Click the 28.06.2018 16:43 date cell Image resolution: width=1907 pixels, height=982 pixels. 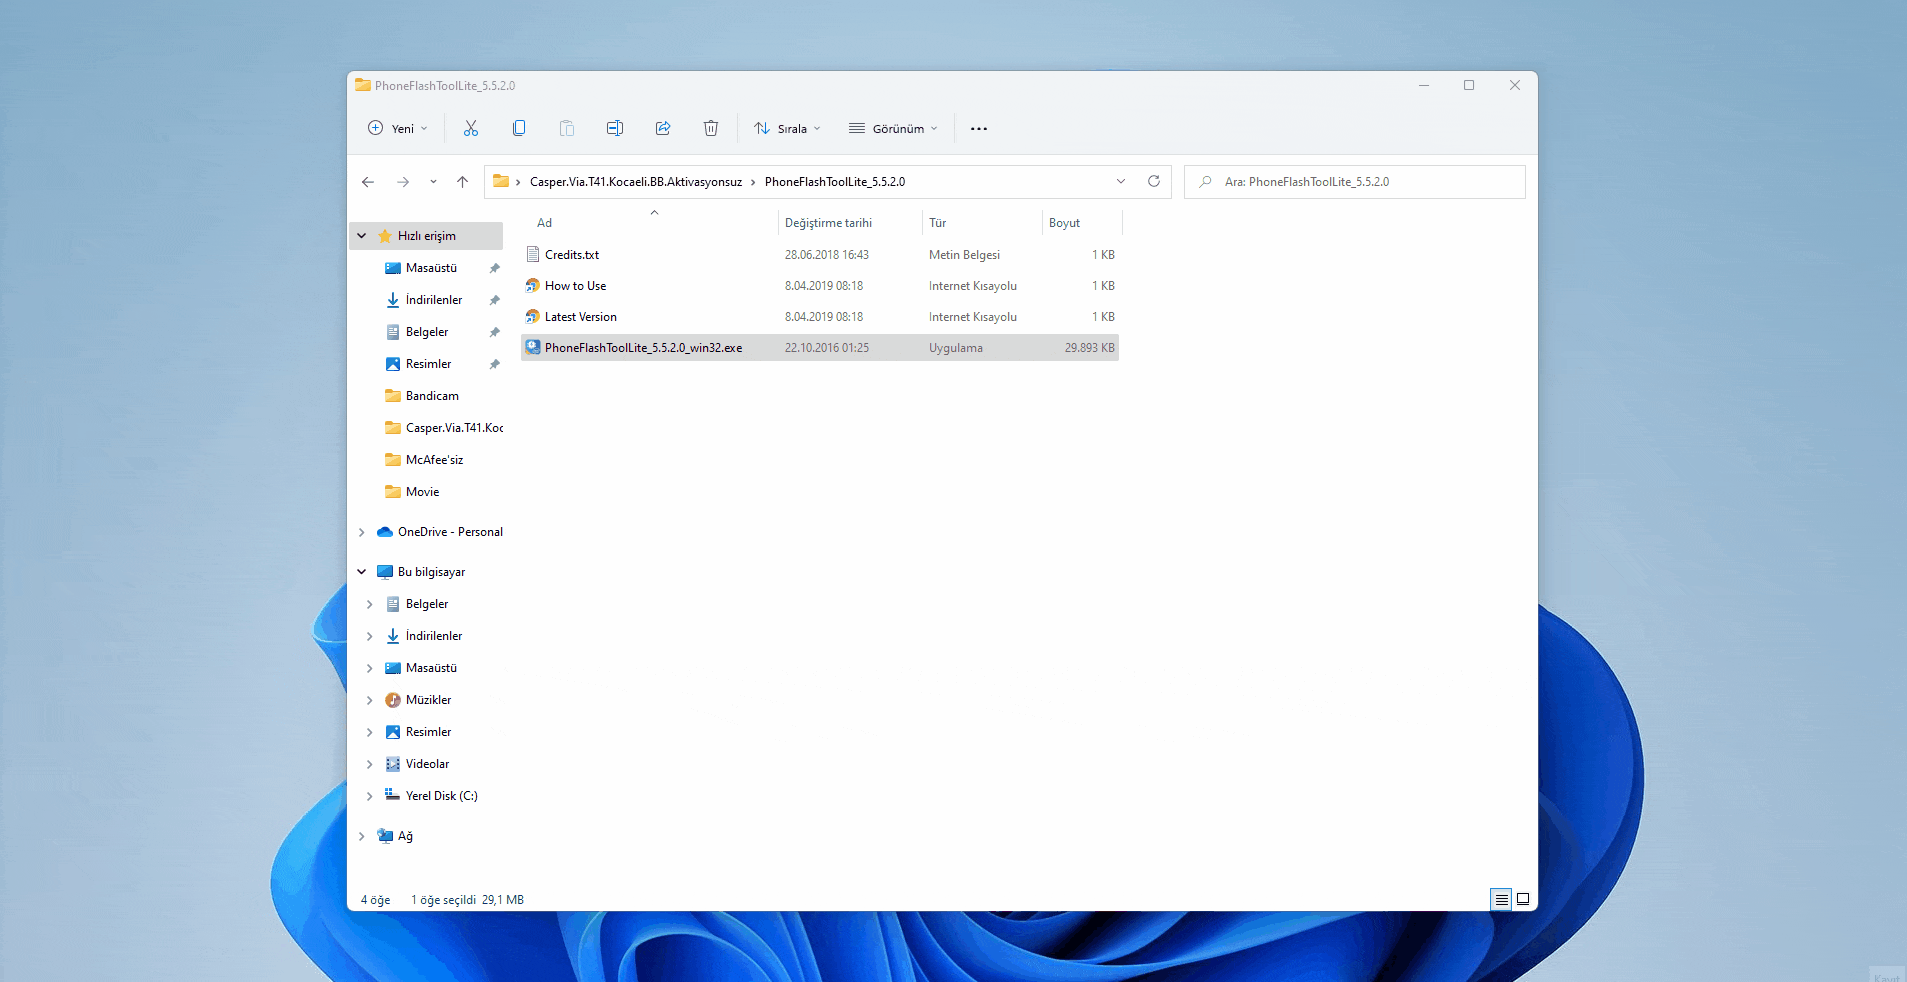click(x=827, y=255)
